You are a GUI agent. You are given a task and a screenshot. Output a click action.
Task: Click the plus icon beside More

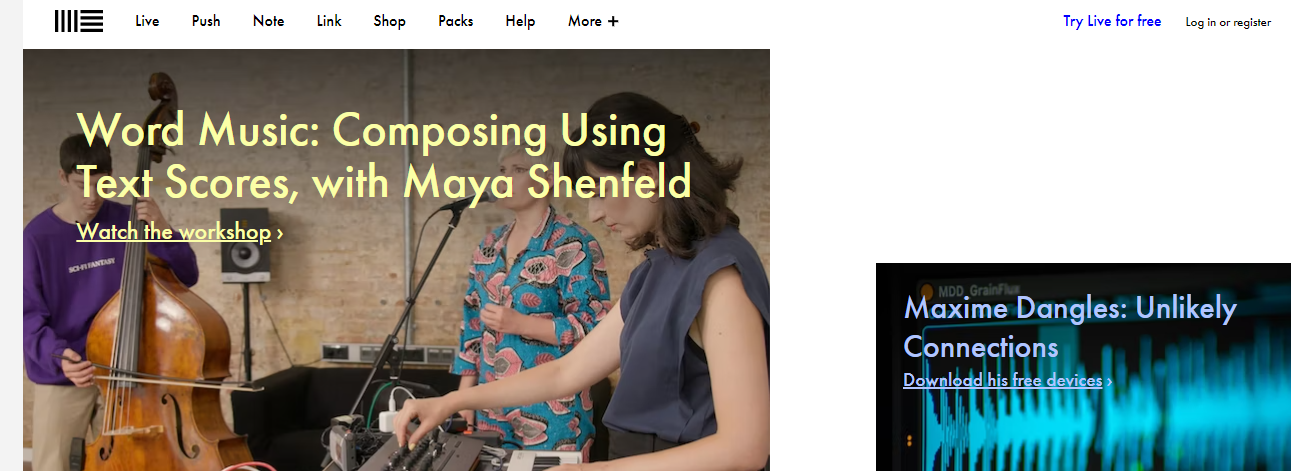pos(613,22)
